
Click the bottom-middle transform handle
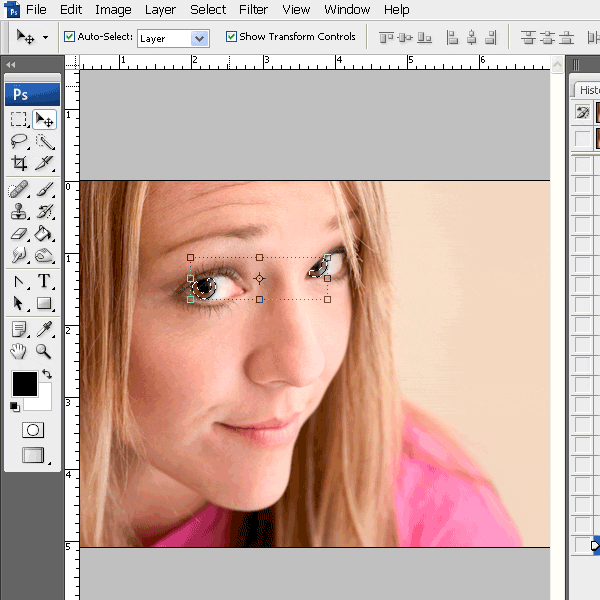tap(259, 299)
